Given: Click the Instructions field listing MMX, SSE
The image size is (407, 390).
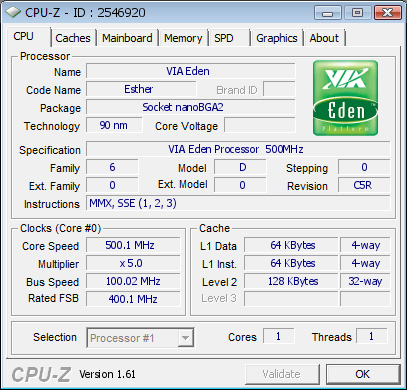Looking at the screenshot, I should (x=238, y=203).
